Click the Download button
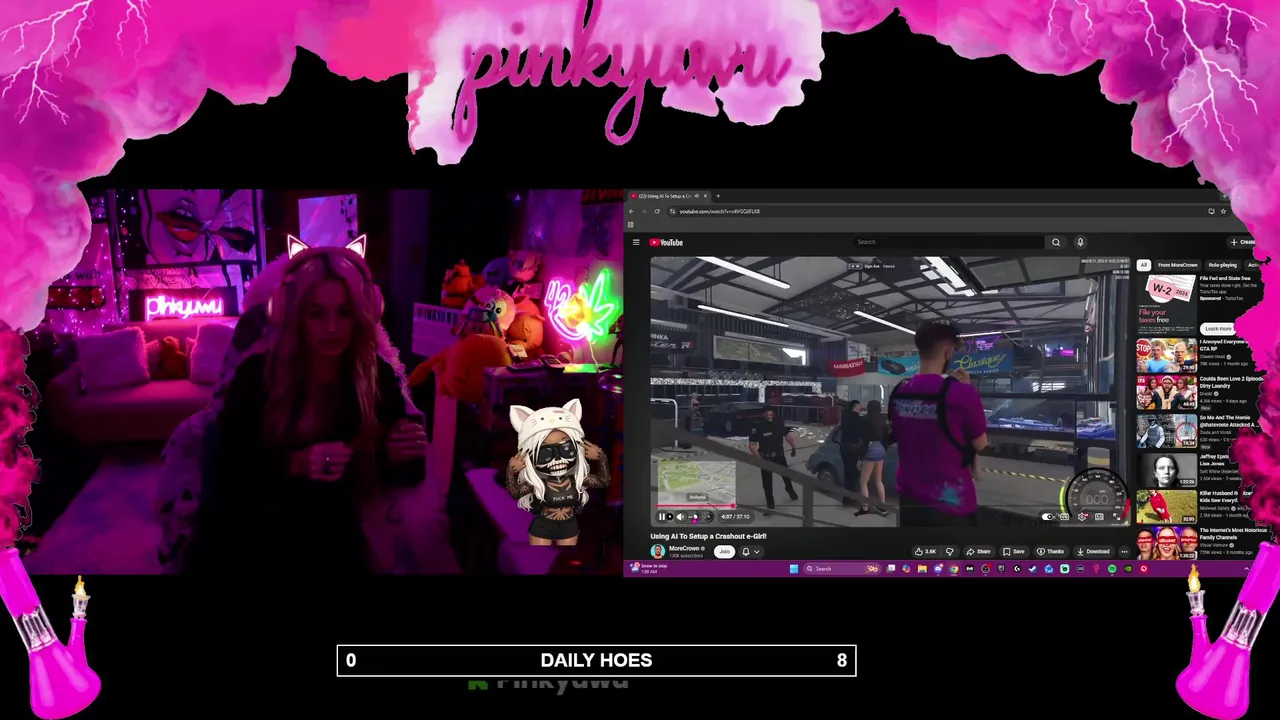The image size is (1280, 720). tap(1093, 551)
